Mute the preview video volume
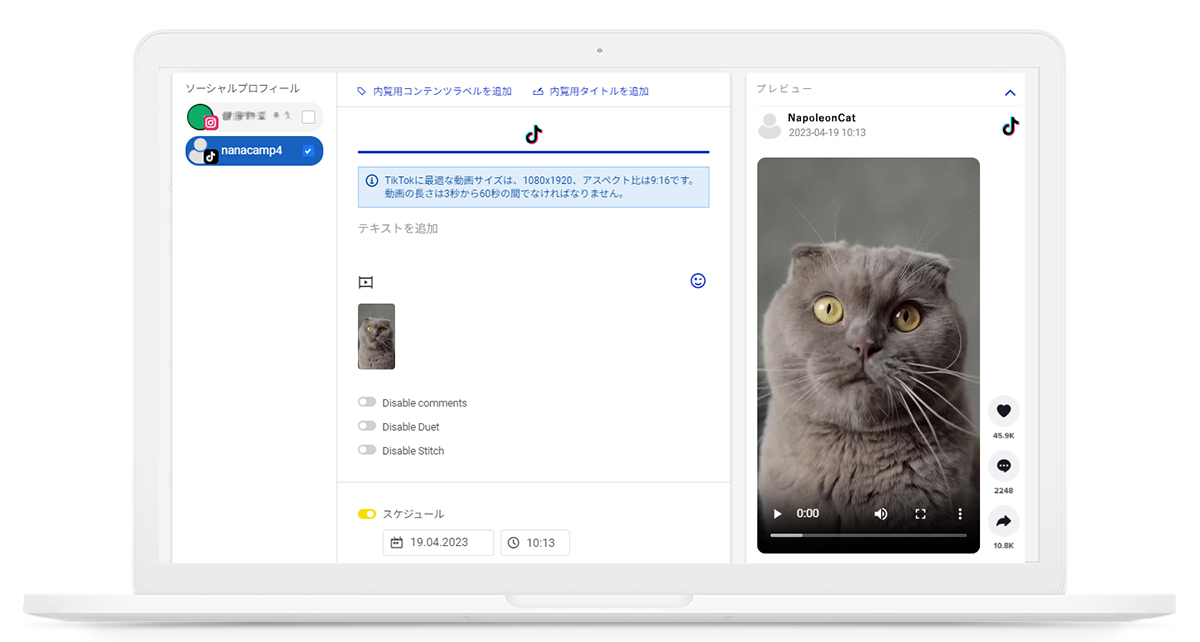 [881, 514]
